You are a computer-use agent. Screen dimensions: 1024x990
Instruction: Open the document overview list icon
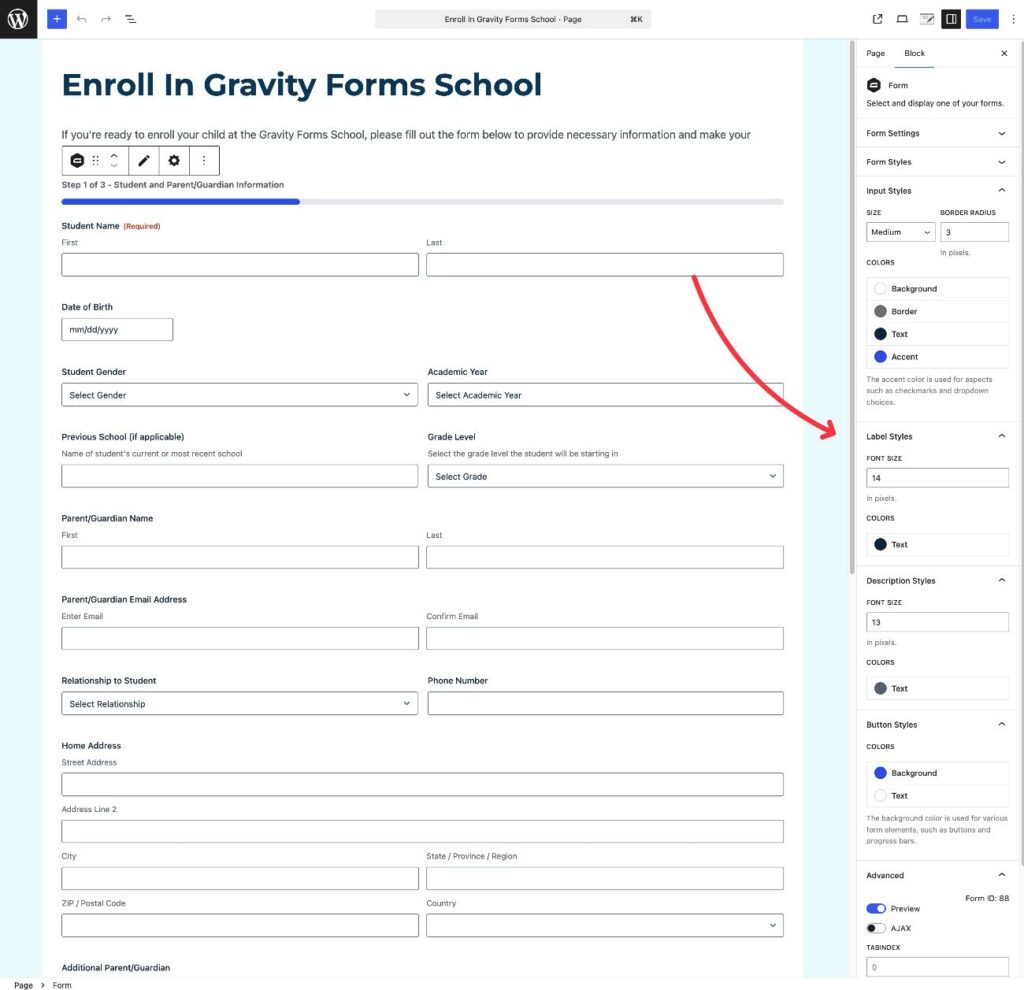[x=131, y=19]
